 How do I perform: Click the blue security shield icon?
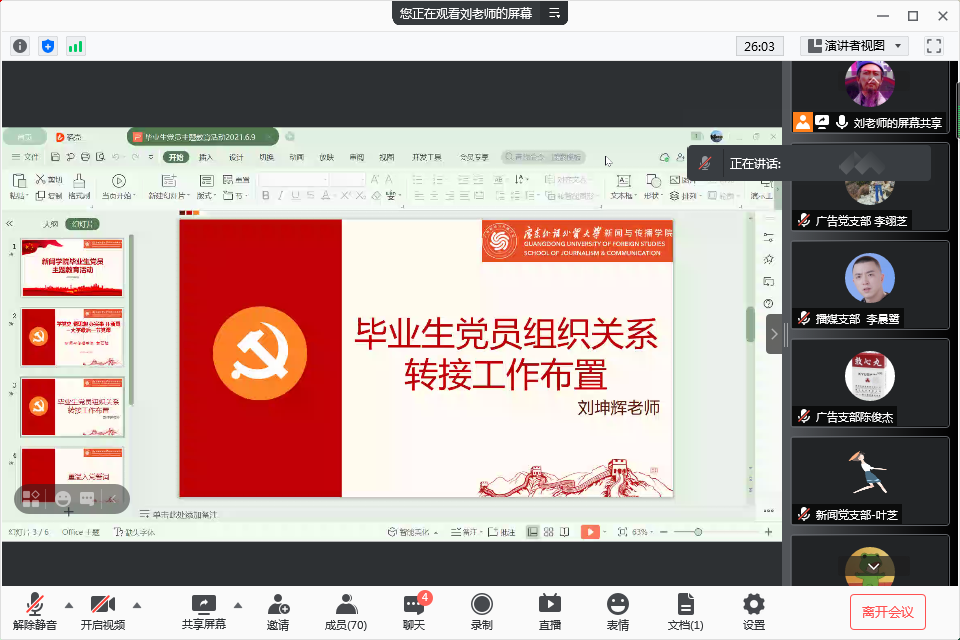point(48,46)
